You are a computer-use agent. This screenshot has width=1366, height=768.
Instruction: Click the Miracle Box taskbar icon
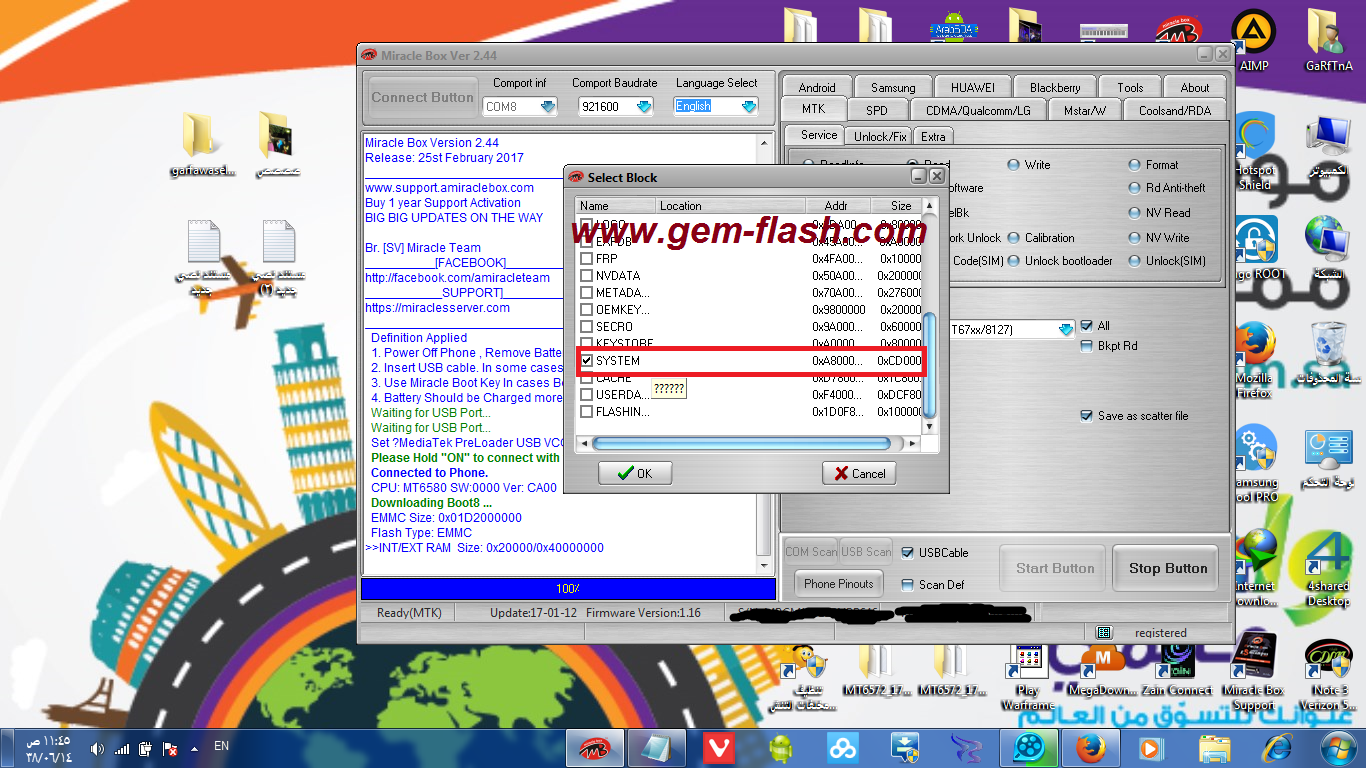point(595,747)
